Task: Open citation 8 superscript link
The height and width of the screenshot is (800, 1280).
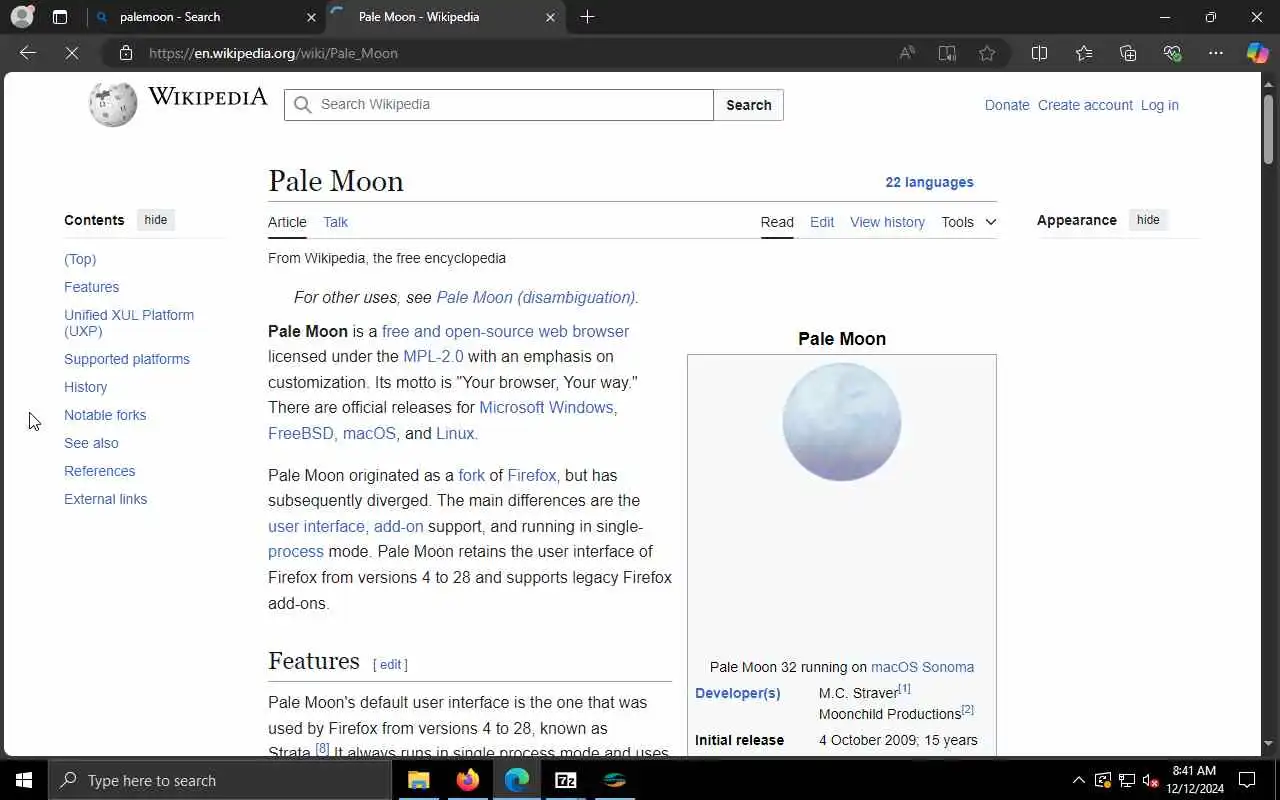Action: pos(322,748)
